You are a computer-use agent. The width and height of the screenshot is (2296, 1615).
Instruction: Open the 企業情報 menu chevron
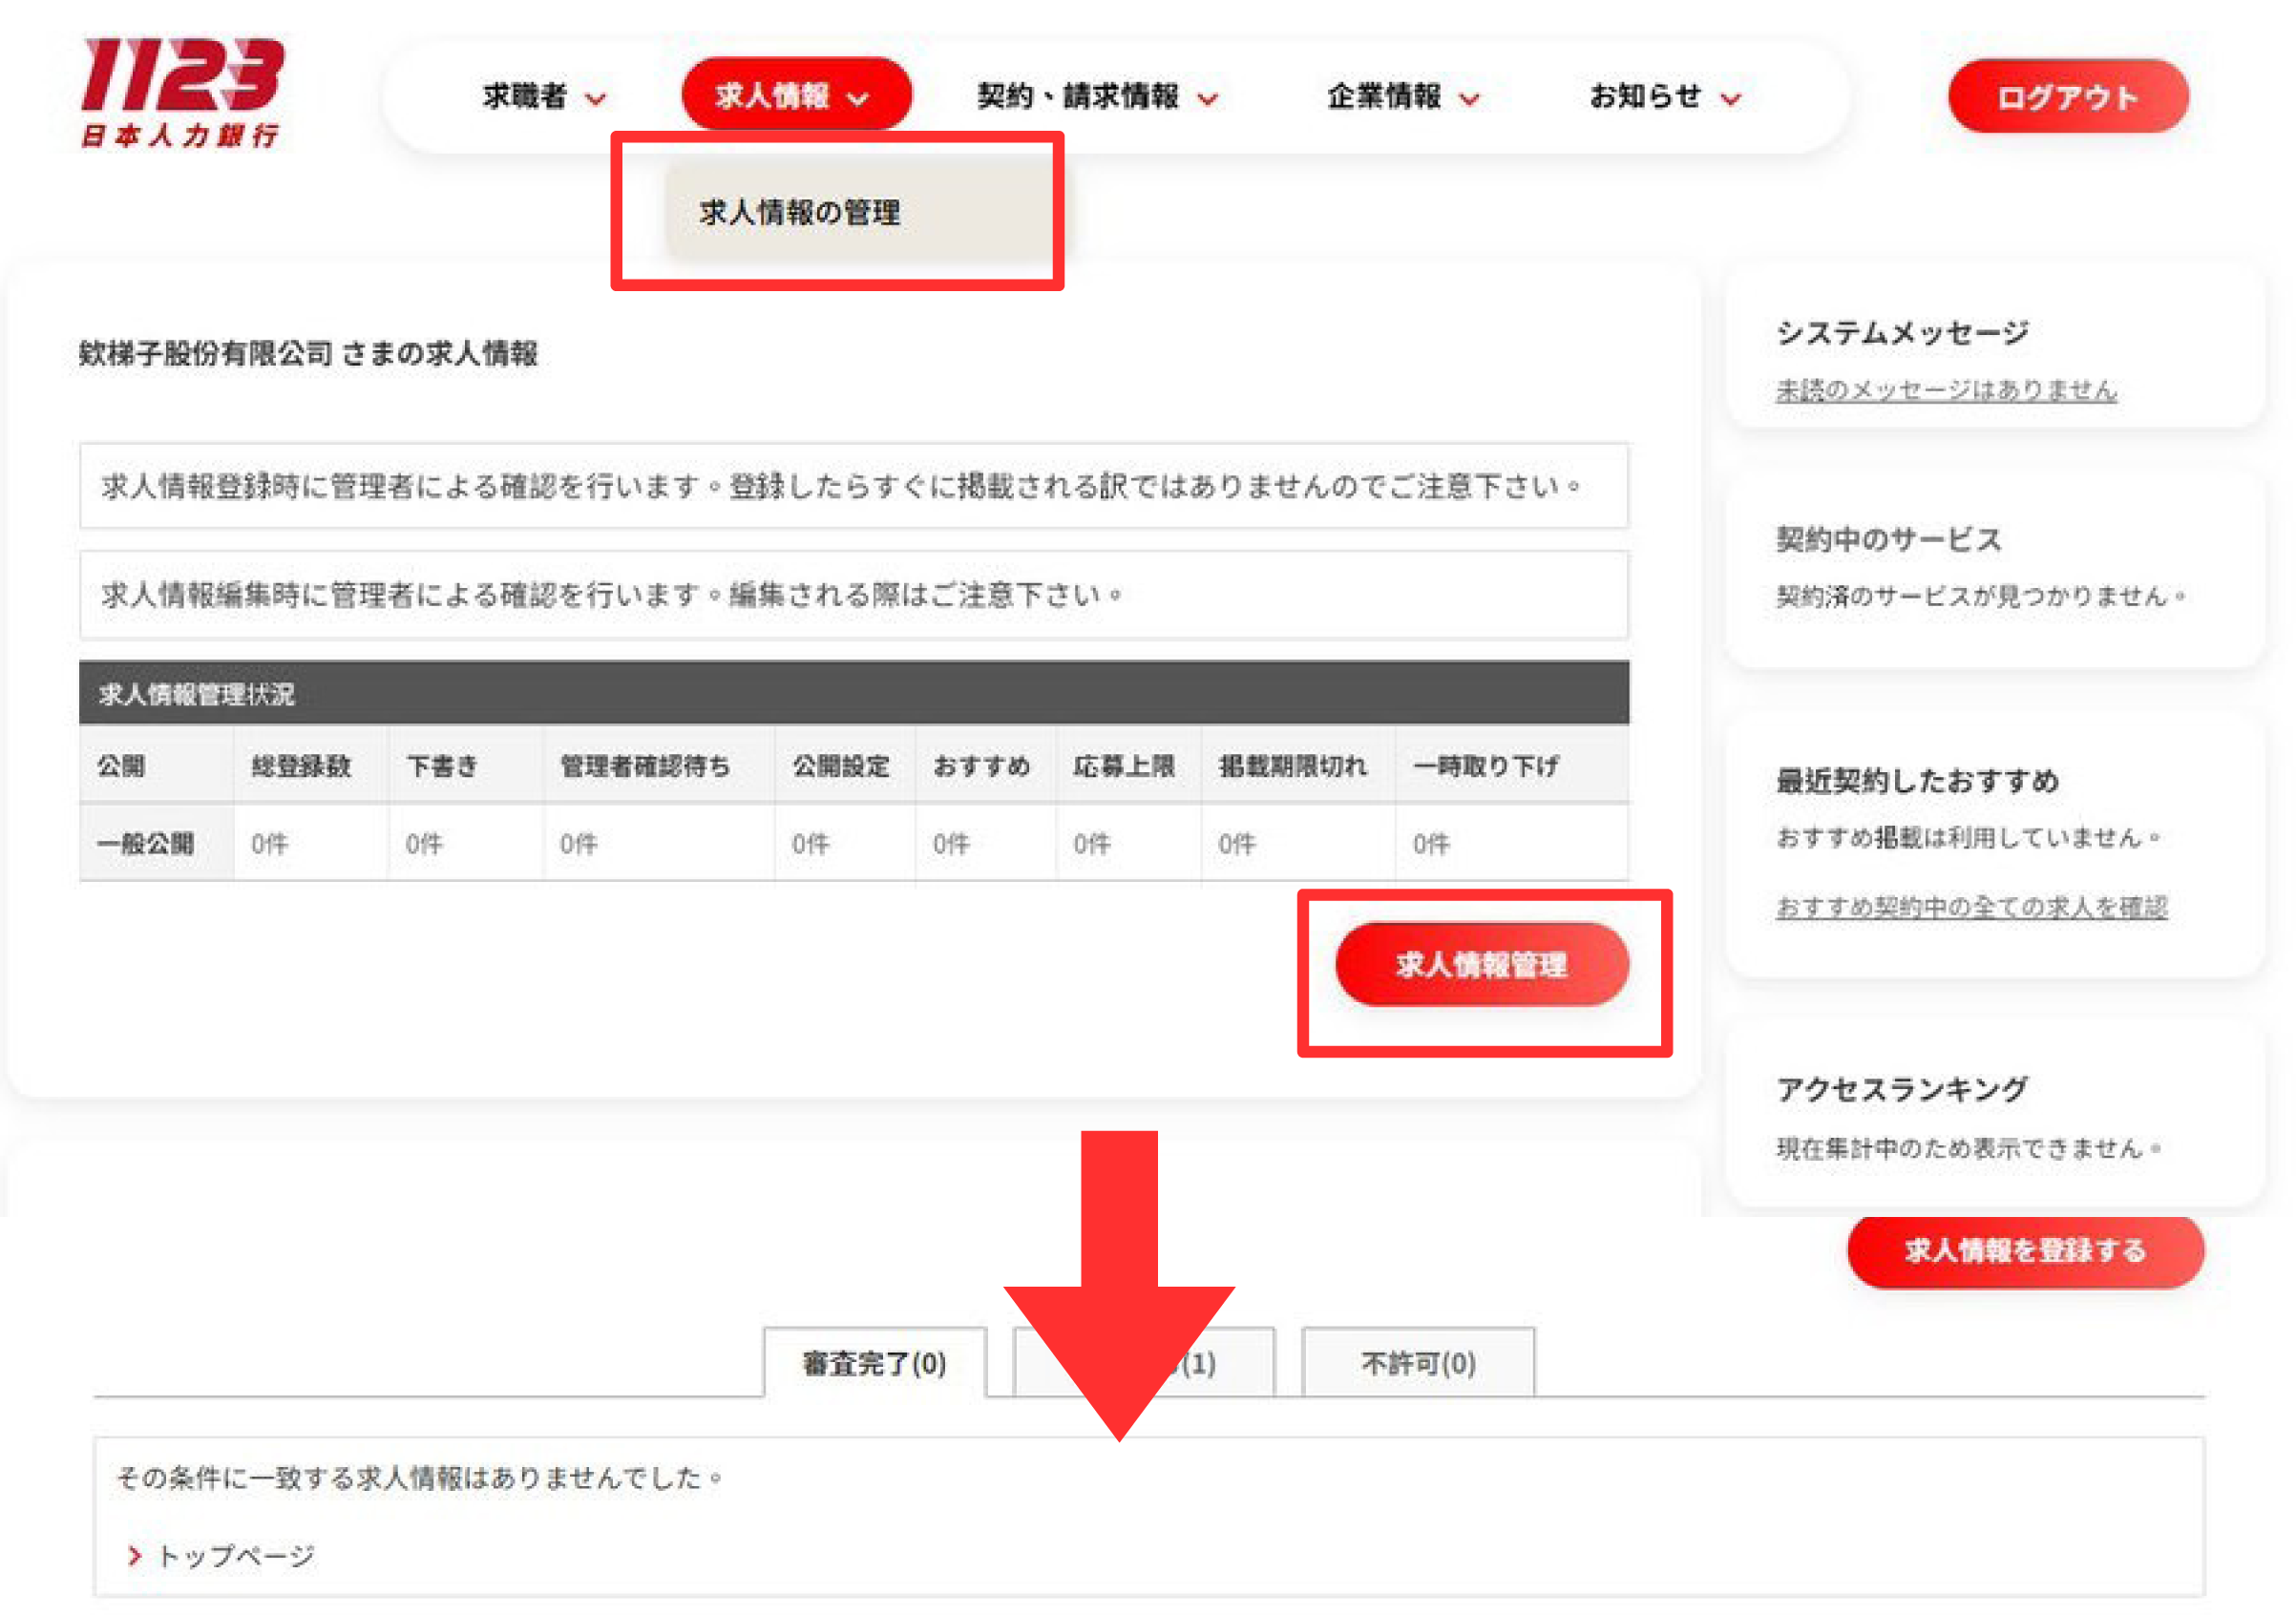1469,99
